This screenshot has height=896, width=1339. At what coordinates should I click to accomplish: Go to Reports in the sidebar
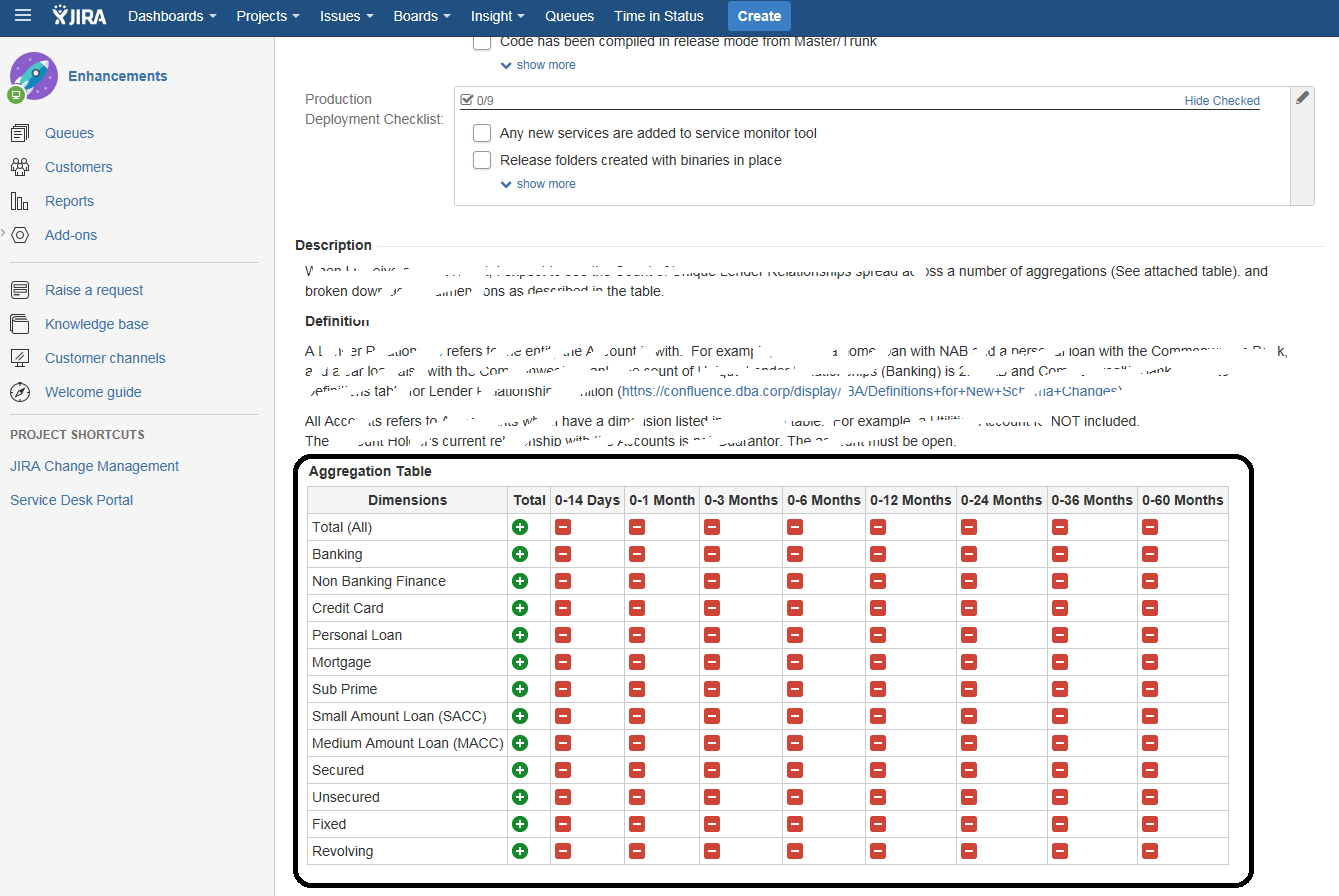tap(69, 201)
